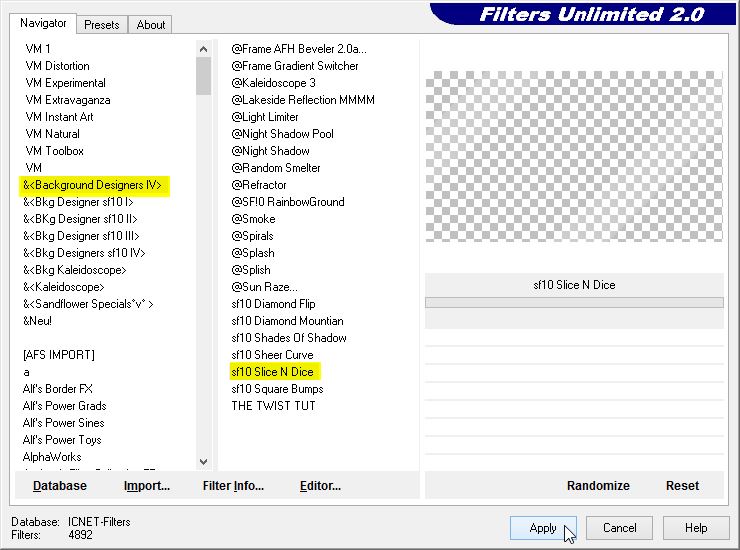
Task: Click the sf10 Slice N Dice slider bar
Action: pyautogui.click(x=574, y=302)
